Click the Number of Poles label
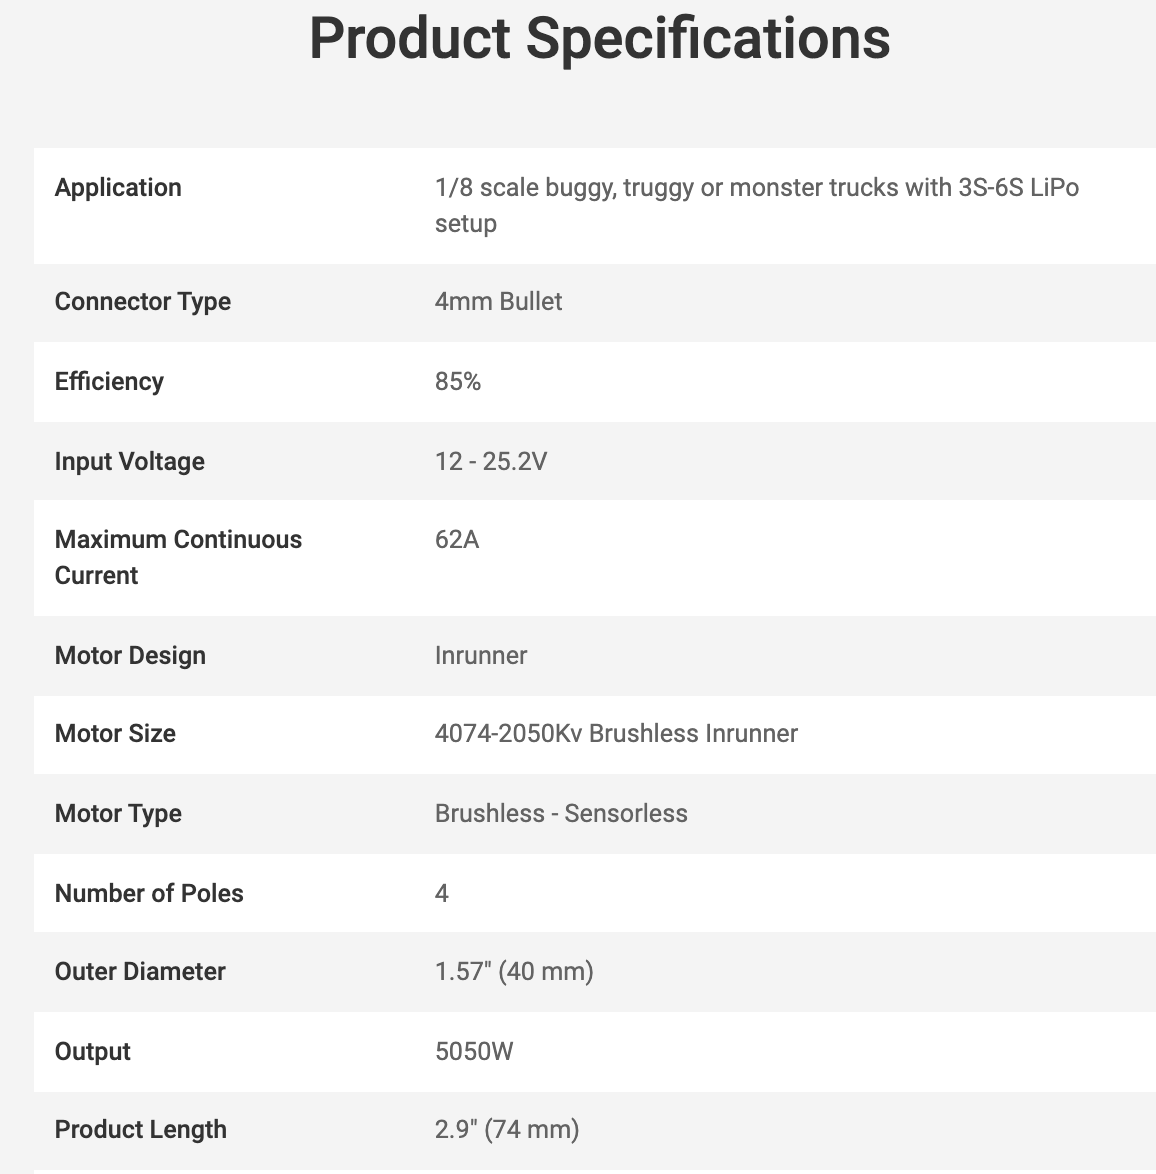This screenshot has height=1174, width=1156. (149, 894)
